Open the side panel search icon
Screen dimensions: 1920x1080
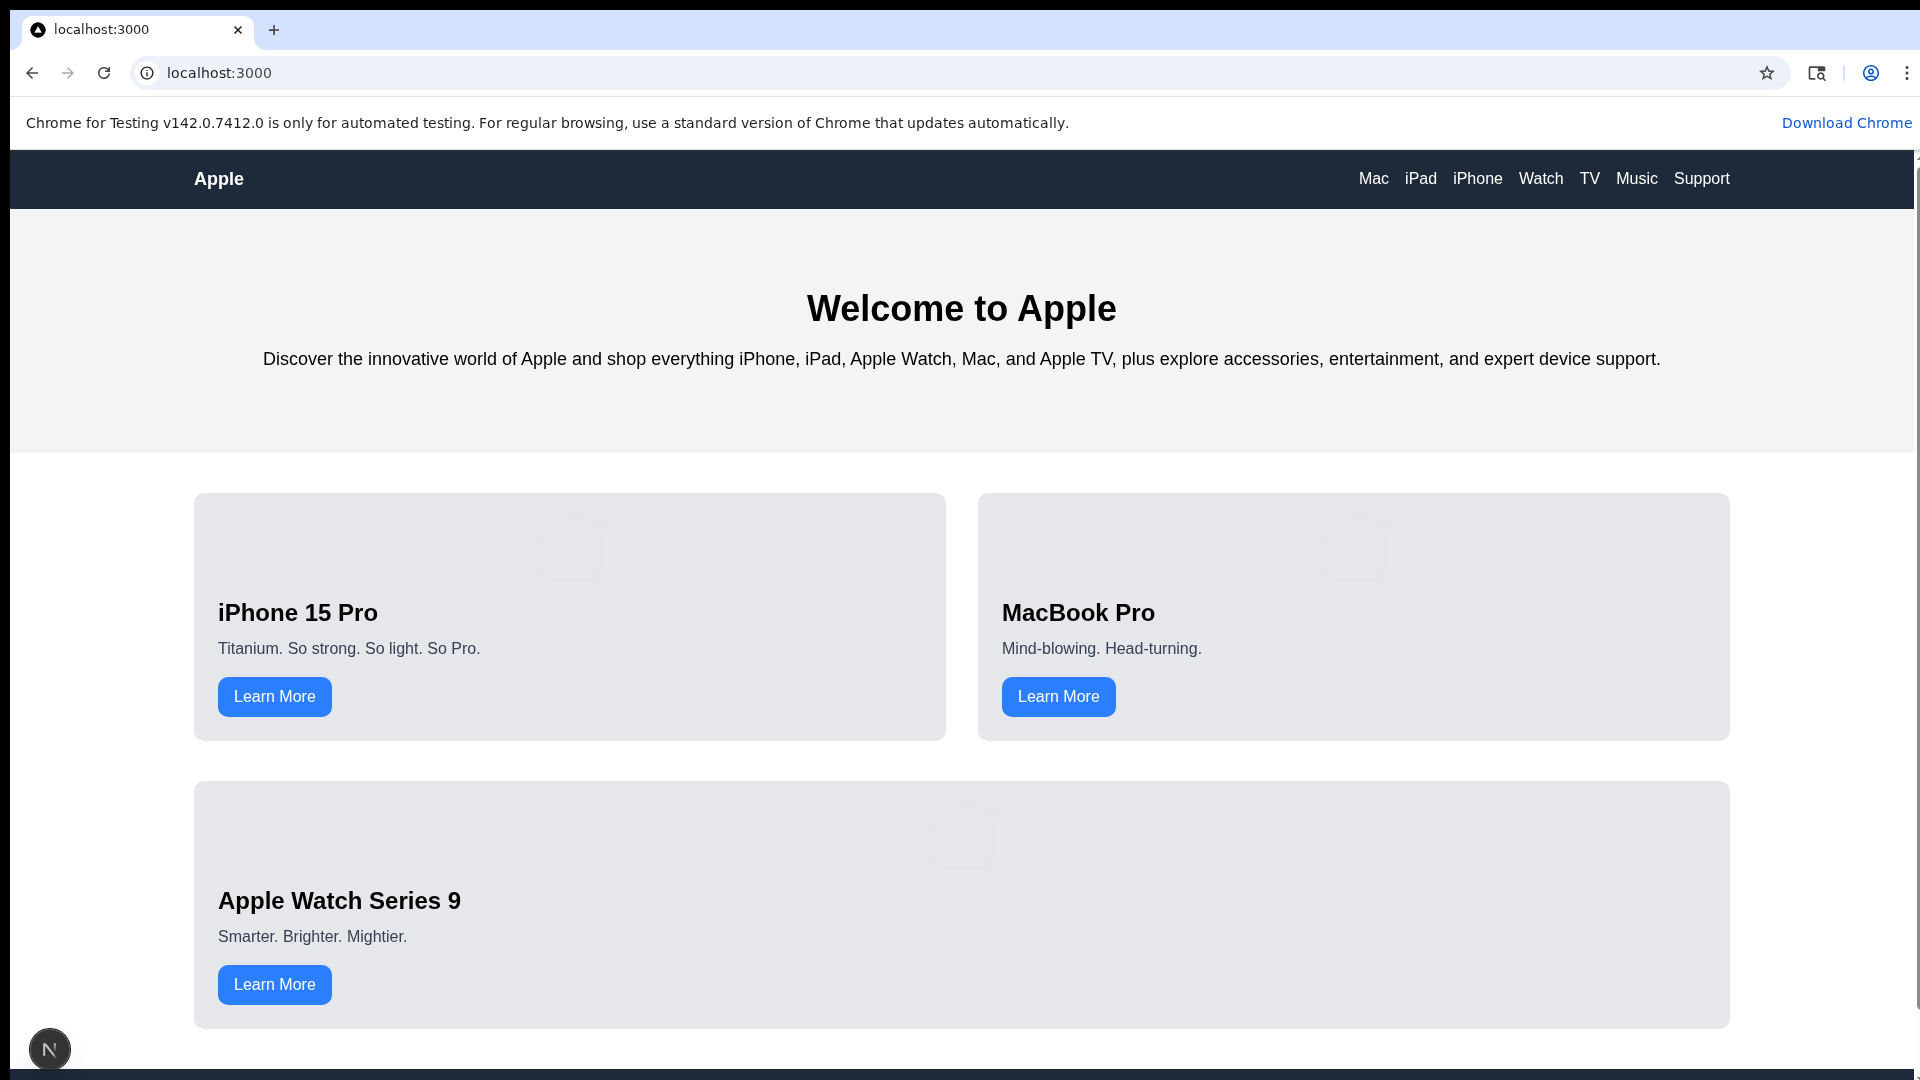click(1817, 73)
